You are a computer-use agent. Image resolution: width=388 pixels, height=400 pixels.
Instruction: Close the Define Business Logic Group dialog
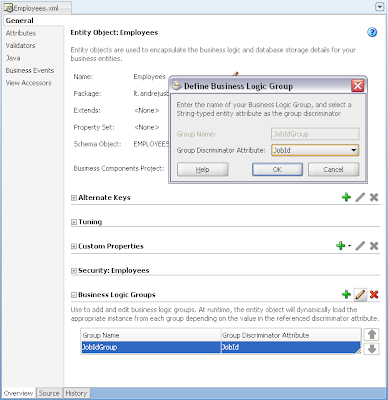point(358,86)
